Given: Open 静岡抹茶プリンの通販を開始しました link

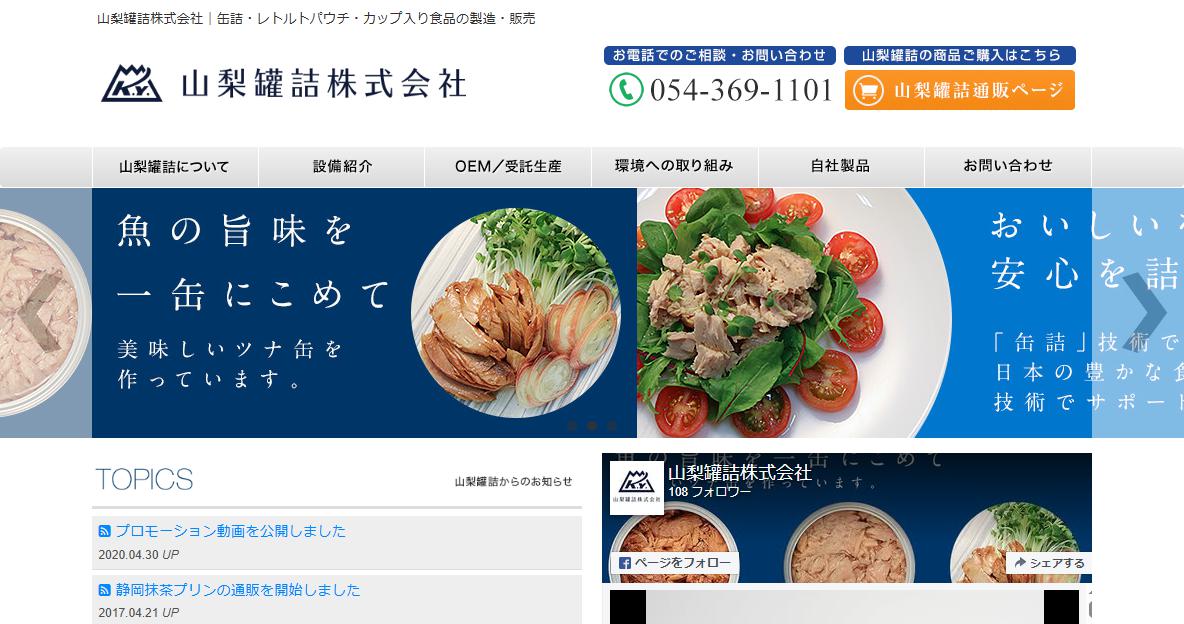Looking at the screenshot, I should [238, 590].
